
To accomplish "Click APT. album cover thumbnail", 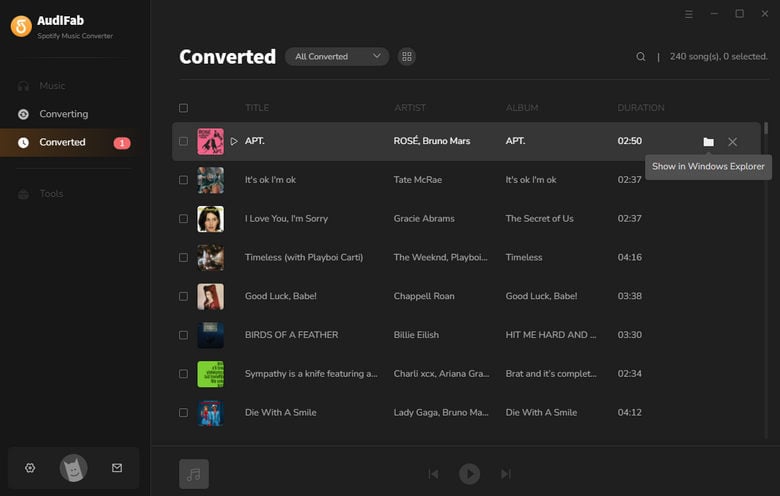I will (210, 141).
